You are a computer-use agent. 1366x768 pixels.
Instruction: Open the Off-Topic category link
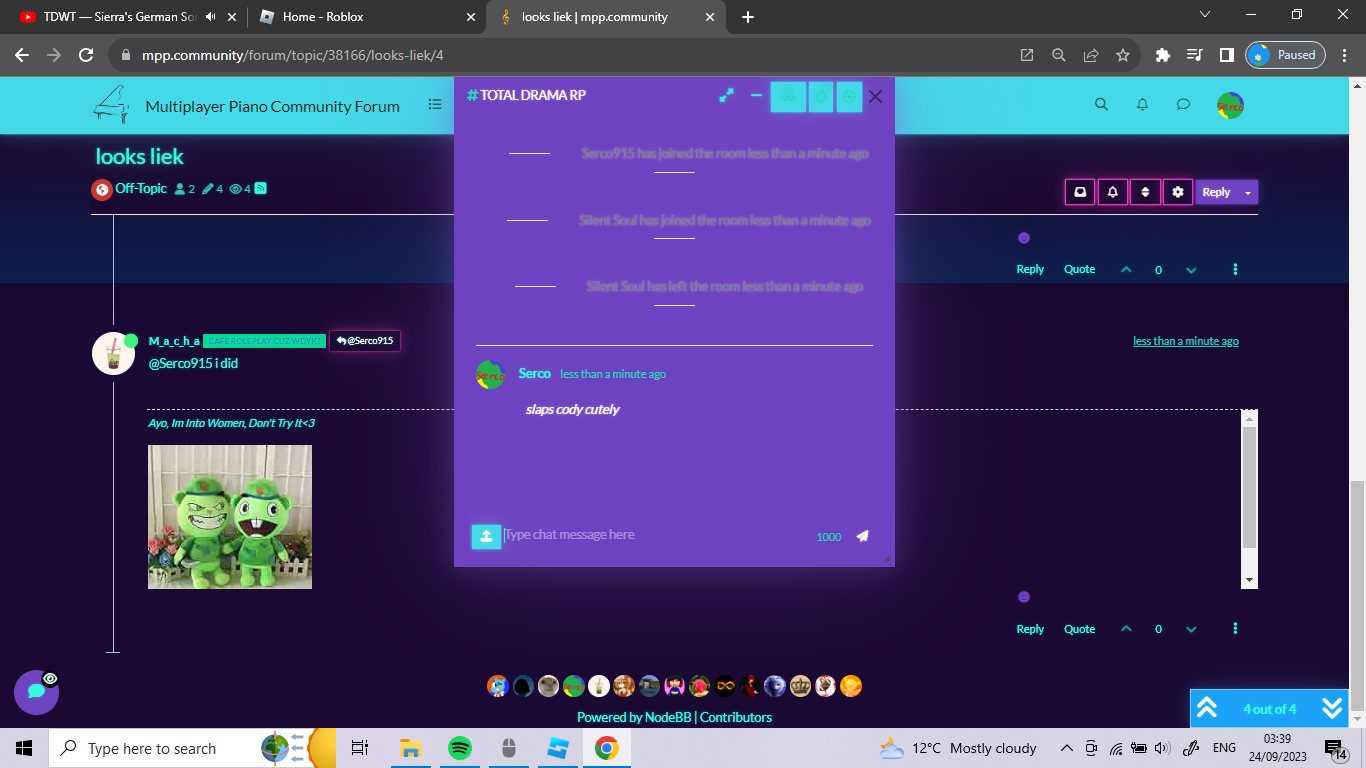click(x=141, y=188)
